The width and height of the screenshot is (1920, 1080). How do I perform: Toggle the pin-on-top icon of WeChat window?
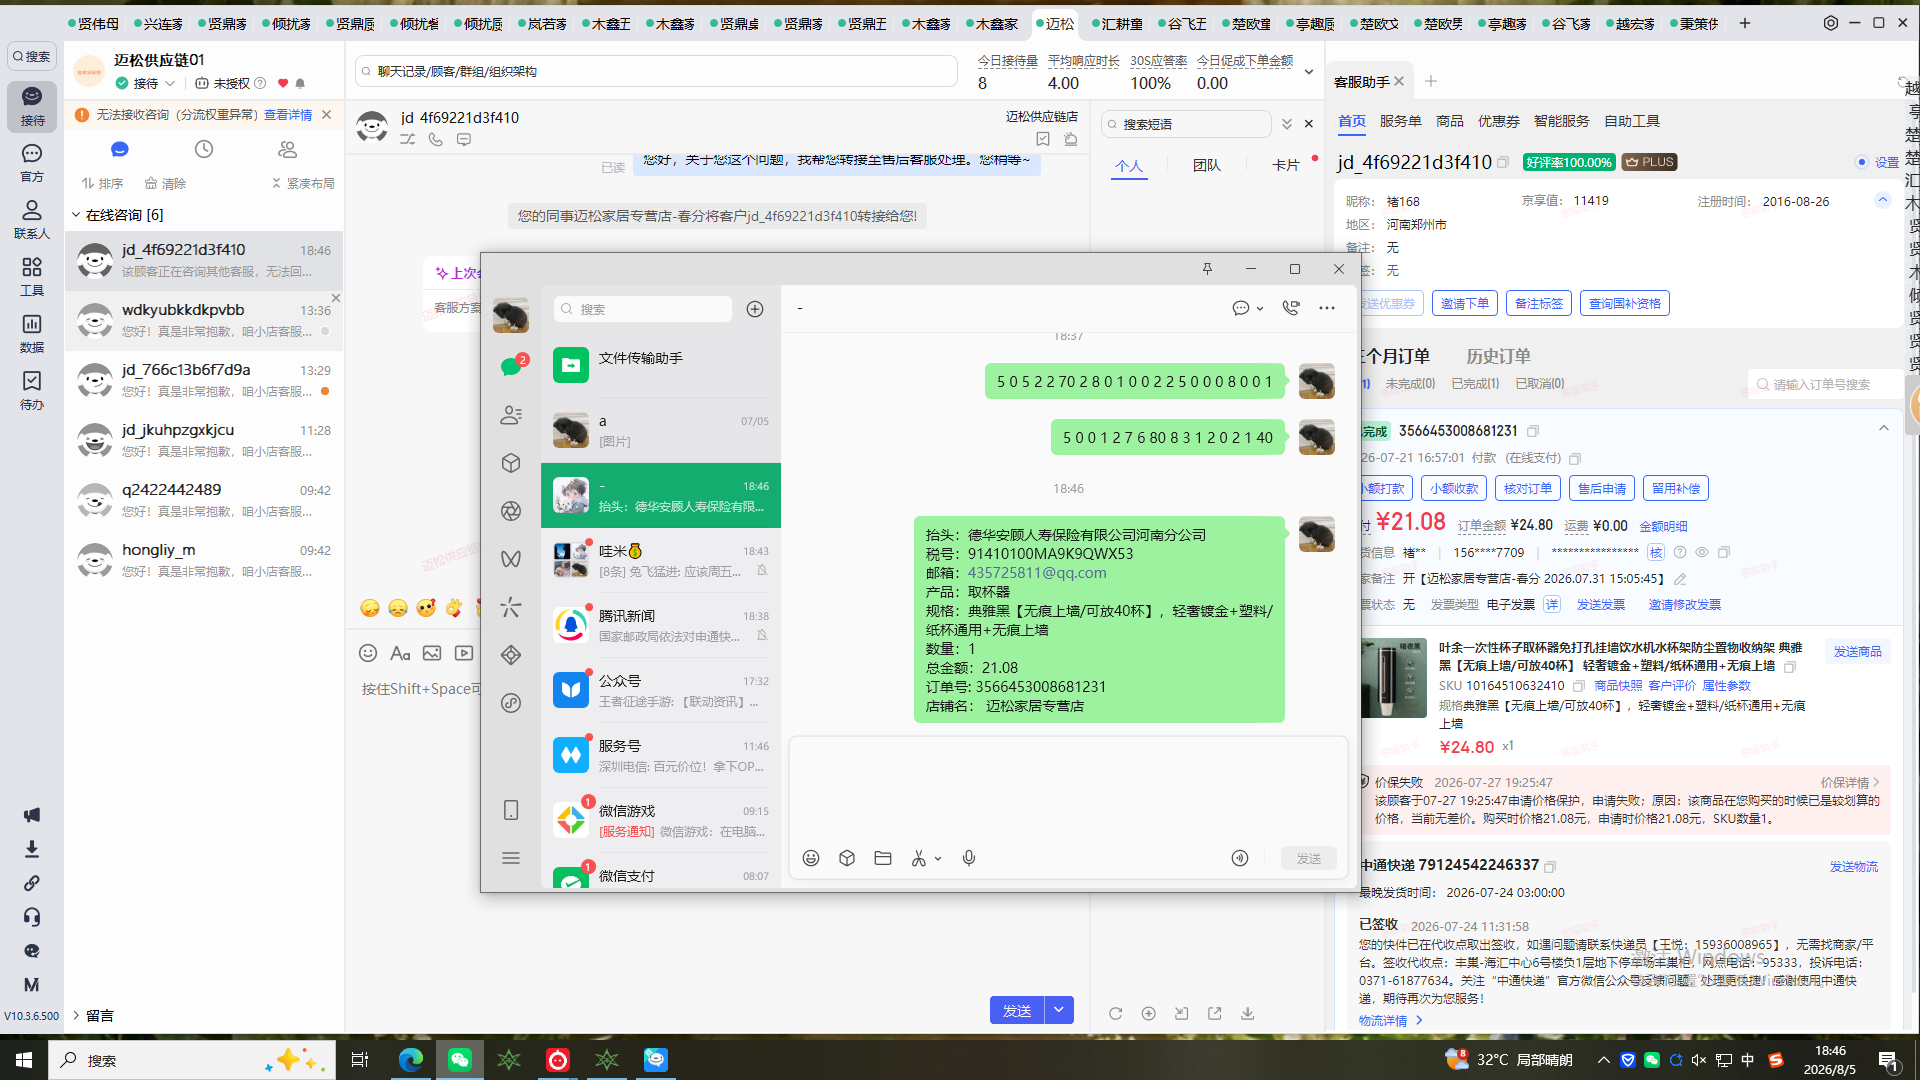pos(1207,269)
